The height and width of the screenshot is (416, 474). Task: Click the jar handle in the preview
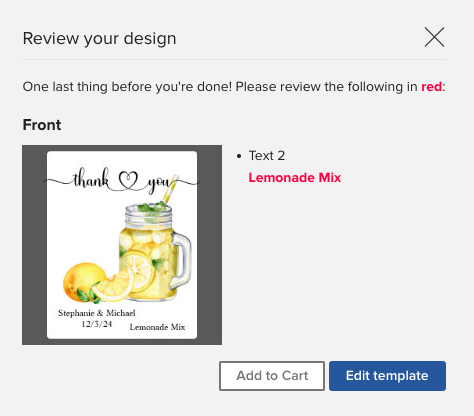tap(182, 260)
